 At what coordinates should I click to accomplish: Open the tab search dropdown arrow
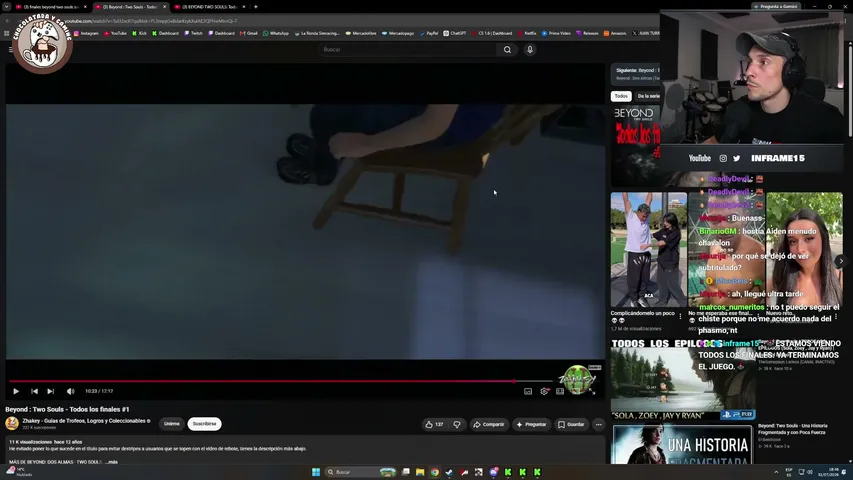pos(7,7)
